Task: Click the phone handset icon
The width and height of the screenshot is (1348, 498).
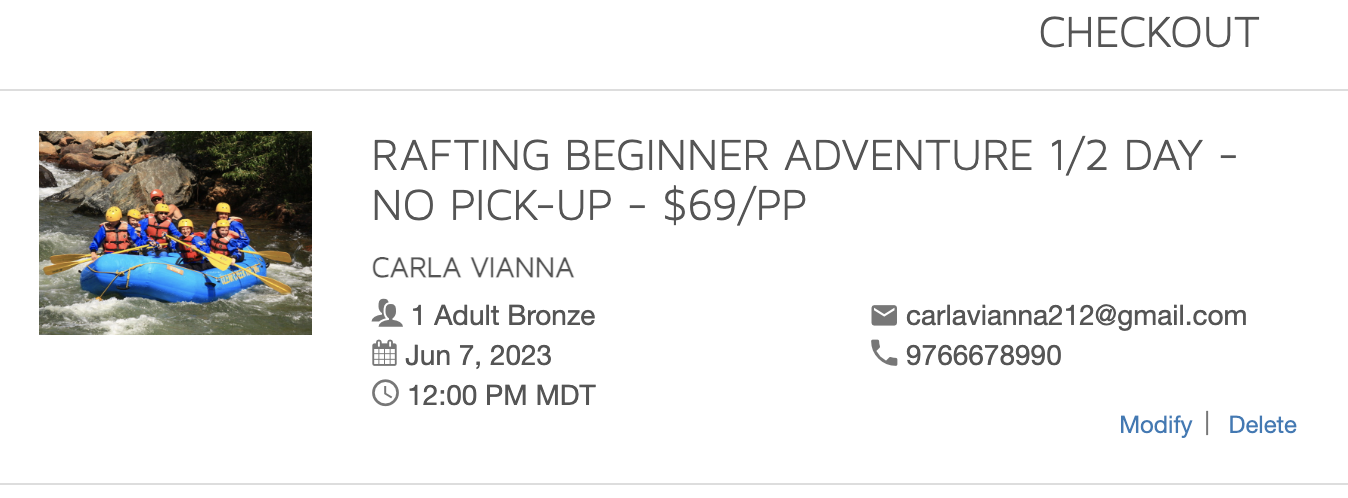Action: pos(883,354)
